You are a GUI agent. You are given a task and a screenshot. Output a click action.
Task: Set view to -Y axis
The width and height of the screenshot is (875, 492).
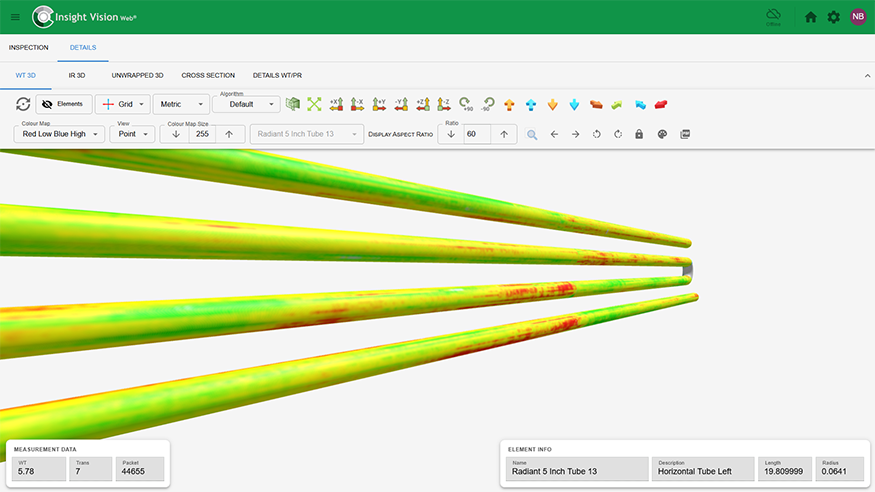tap(401, 104)
